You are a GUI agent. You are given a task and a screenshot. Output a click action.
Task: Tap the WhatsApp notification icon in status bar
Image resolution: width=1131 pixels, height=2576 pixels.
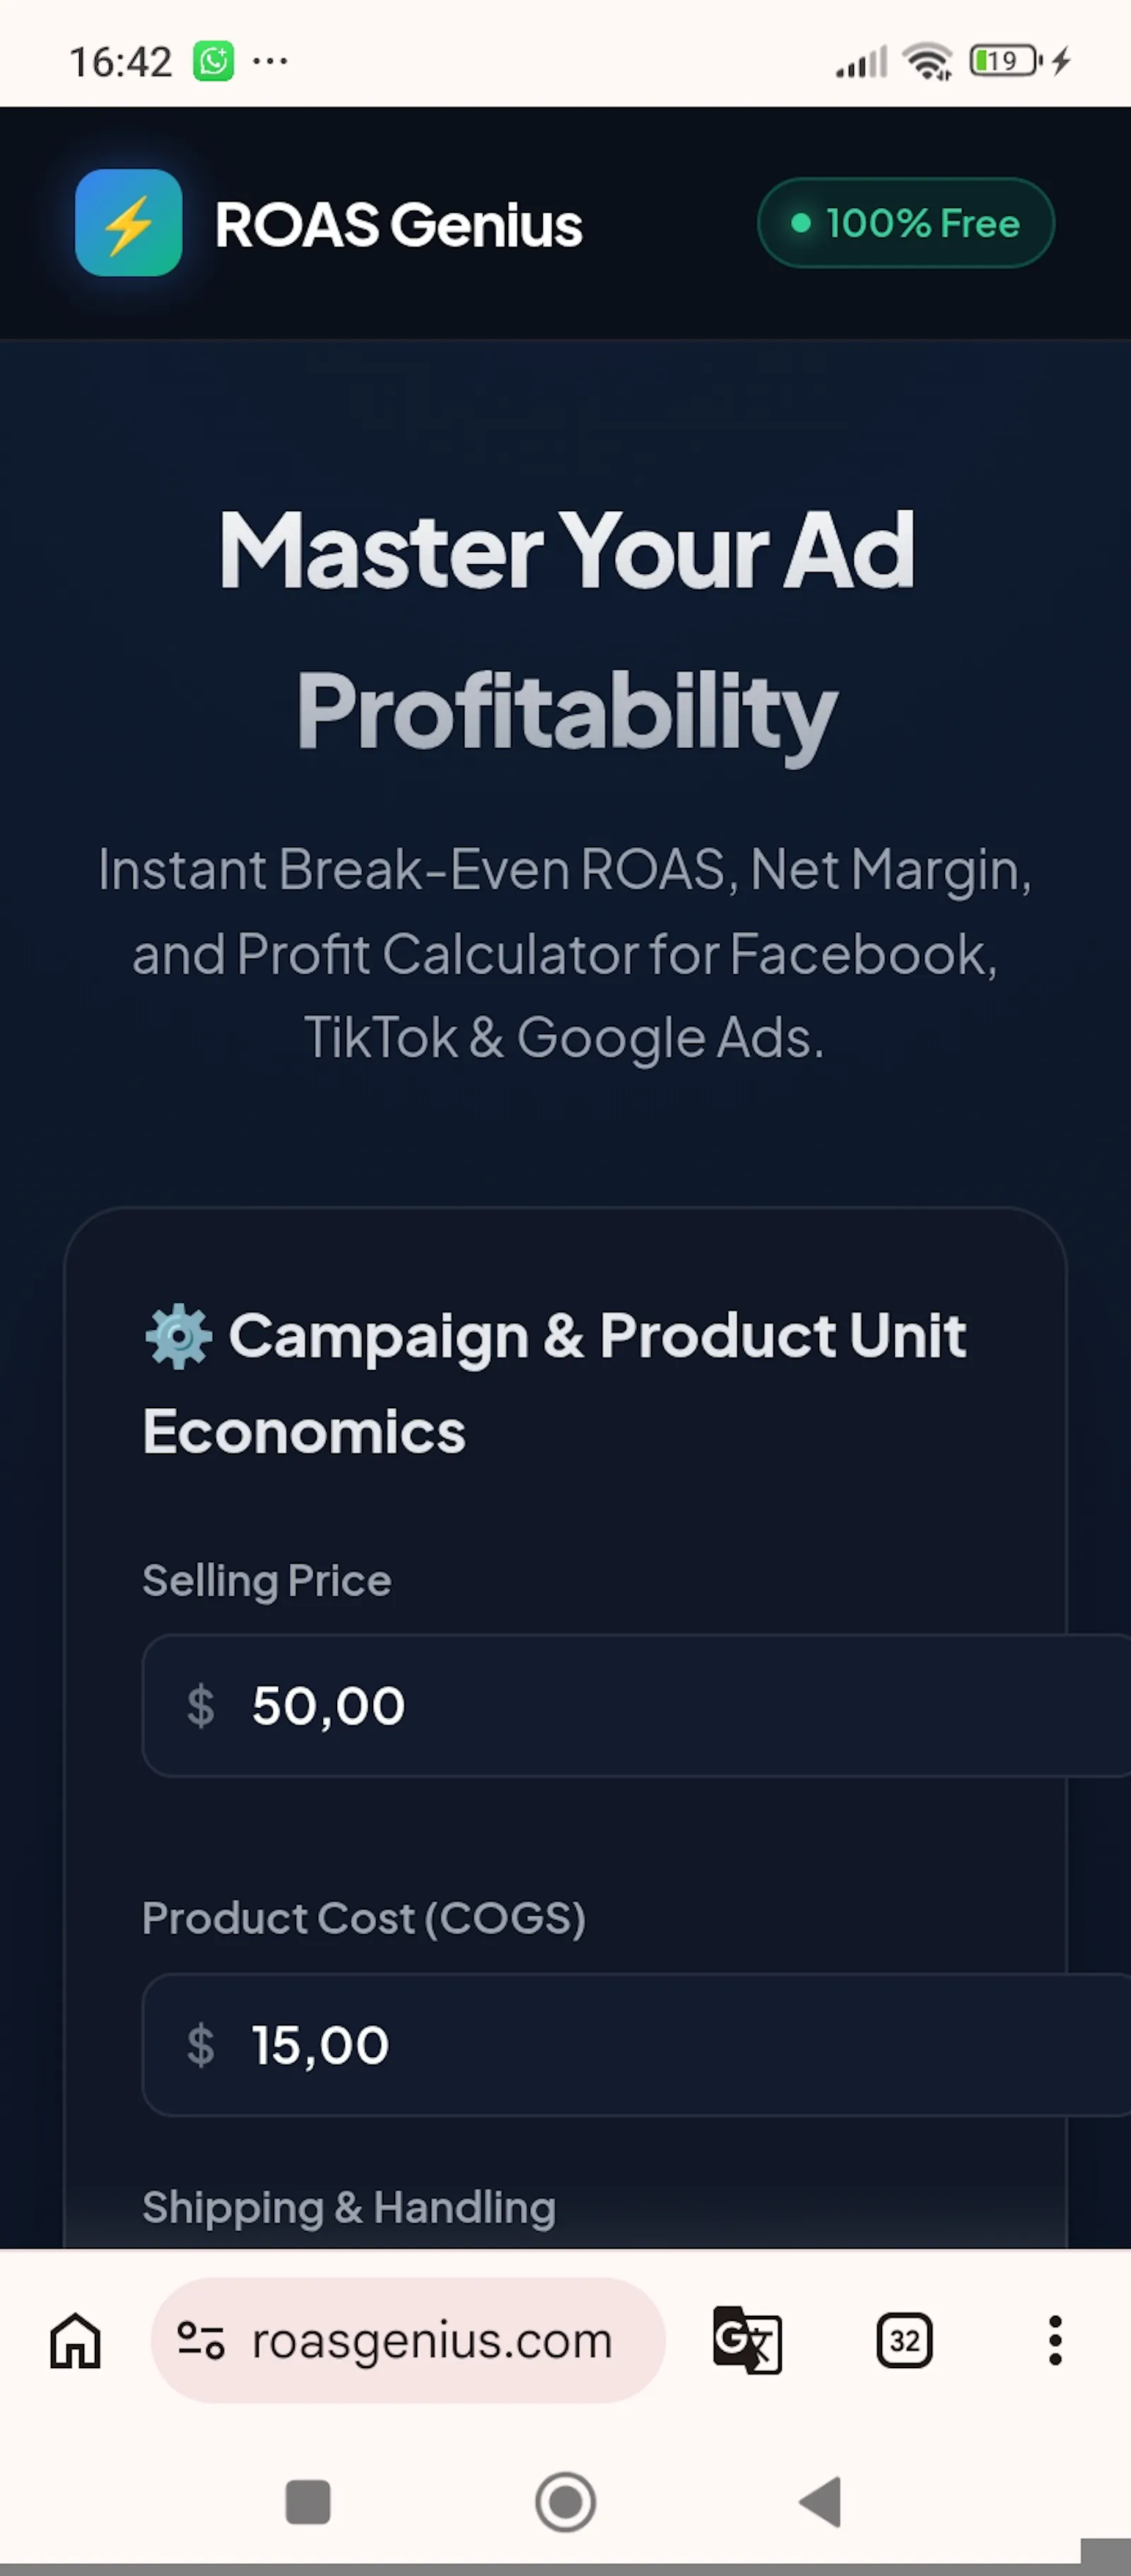coord(213,61)
